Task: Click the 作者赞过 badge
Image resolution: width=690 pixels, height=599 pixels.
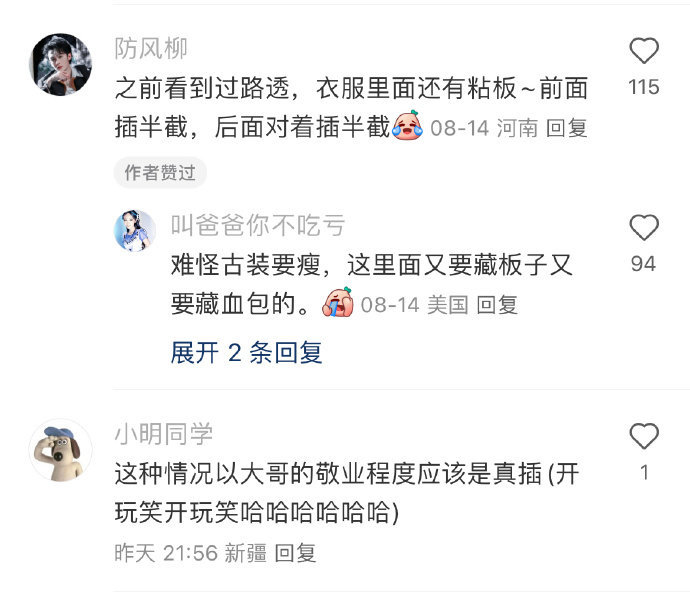Action: (x=160, y=173)
